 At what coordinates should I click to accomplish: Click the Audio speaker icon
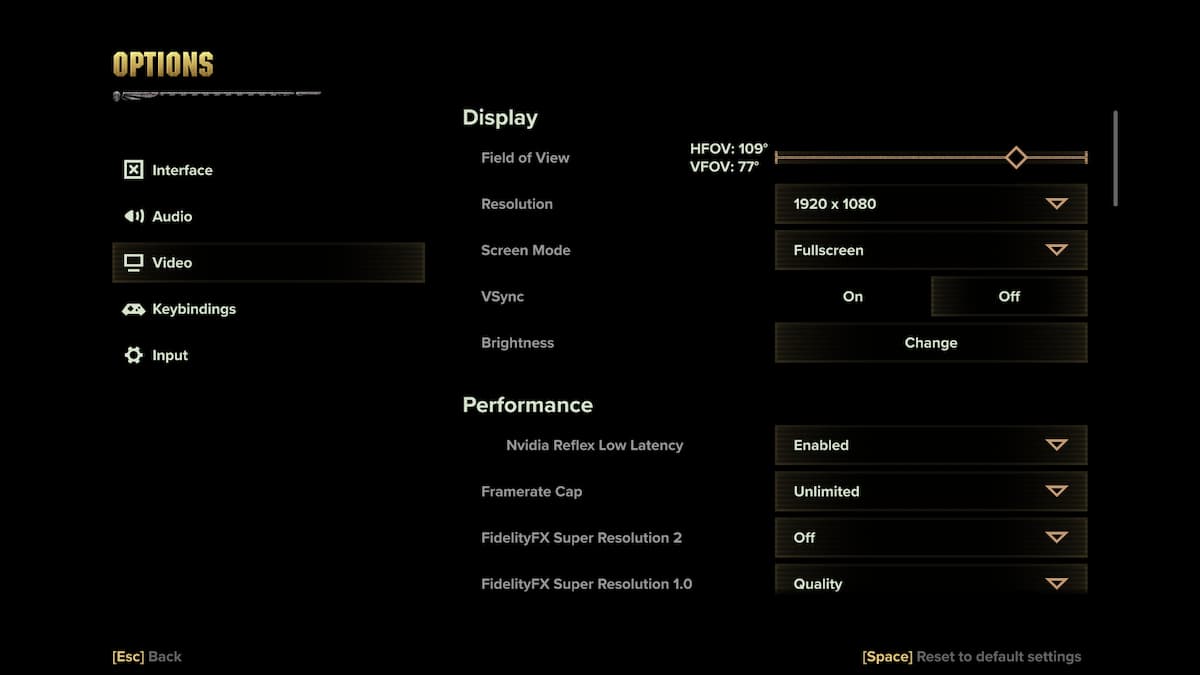click(x=133, y=216)
